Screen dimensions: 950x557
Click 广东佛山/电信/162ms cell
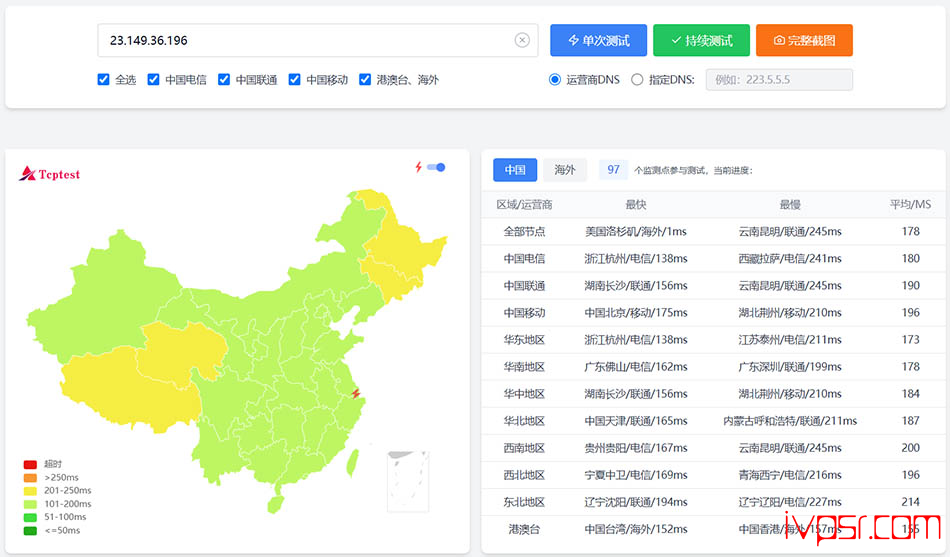[x=636, y=367]
